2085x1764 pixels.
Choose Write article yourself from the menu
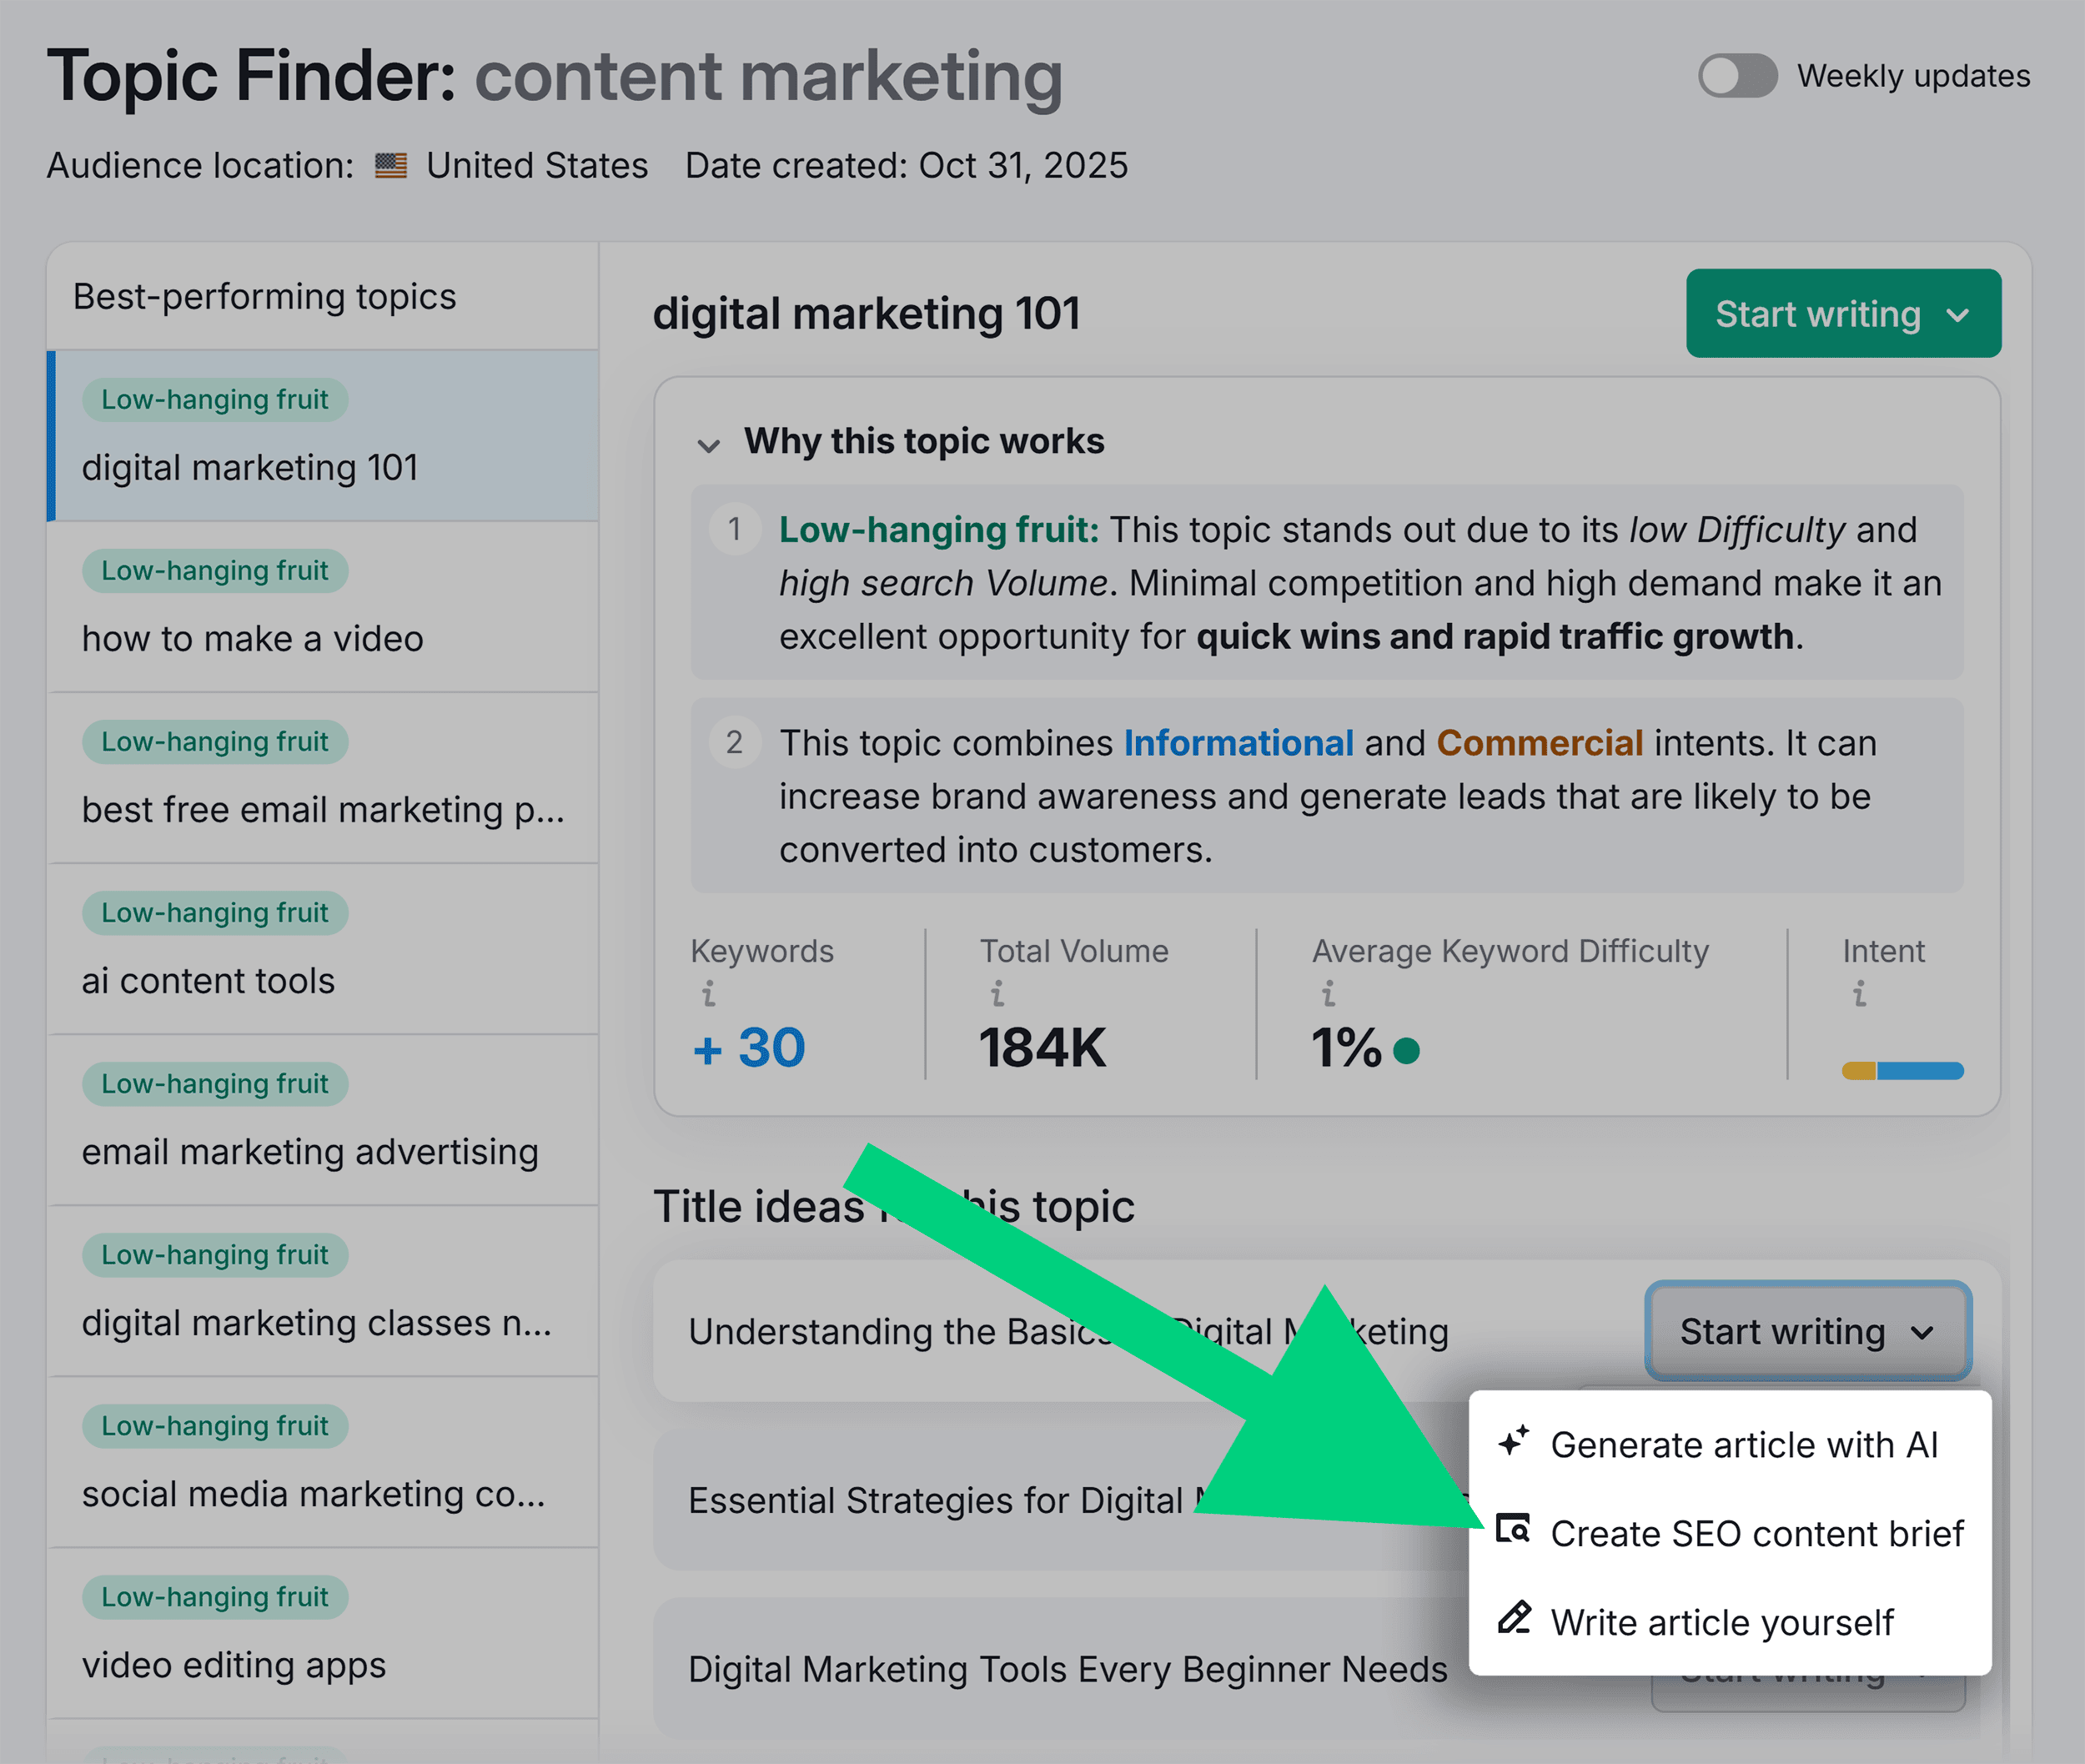1723,1622
